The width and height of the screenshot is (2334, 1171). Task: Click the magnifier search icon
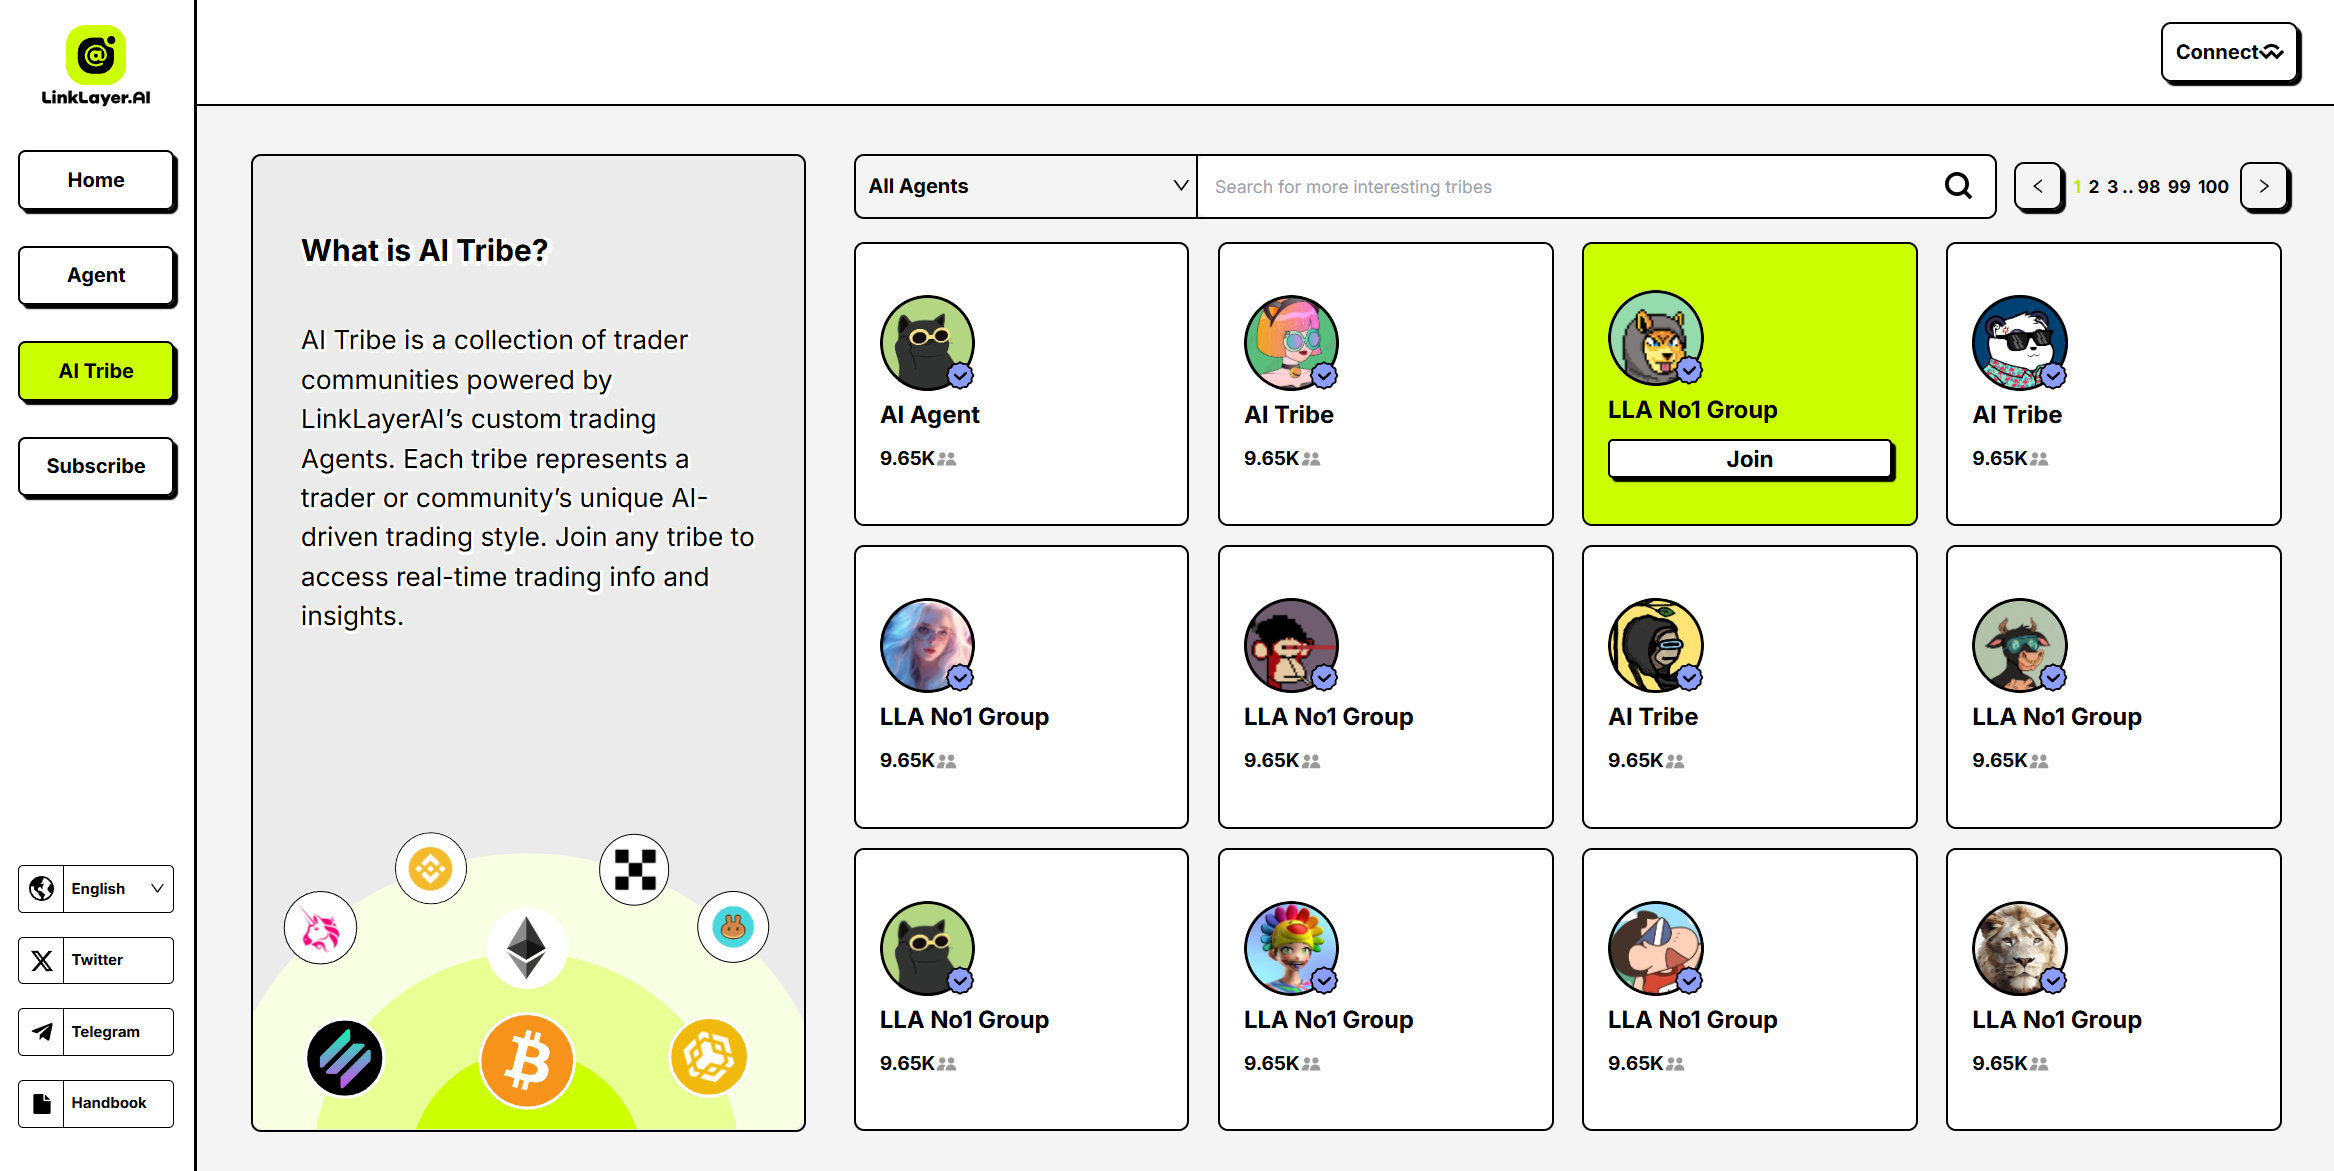pos(1958,185)
